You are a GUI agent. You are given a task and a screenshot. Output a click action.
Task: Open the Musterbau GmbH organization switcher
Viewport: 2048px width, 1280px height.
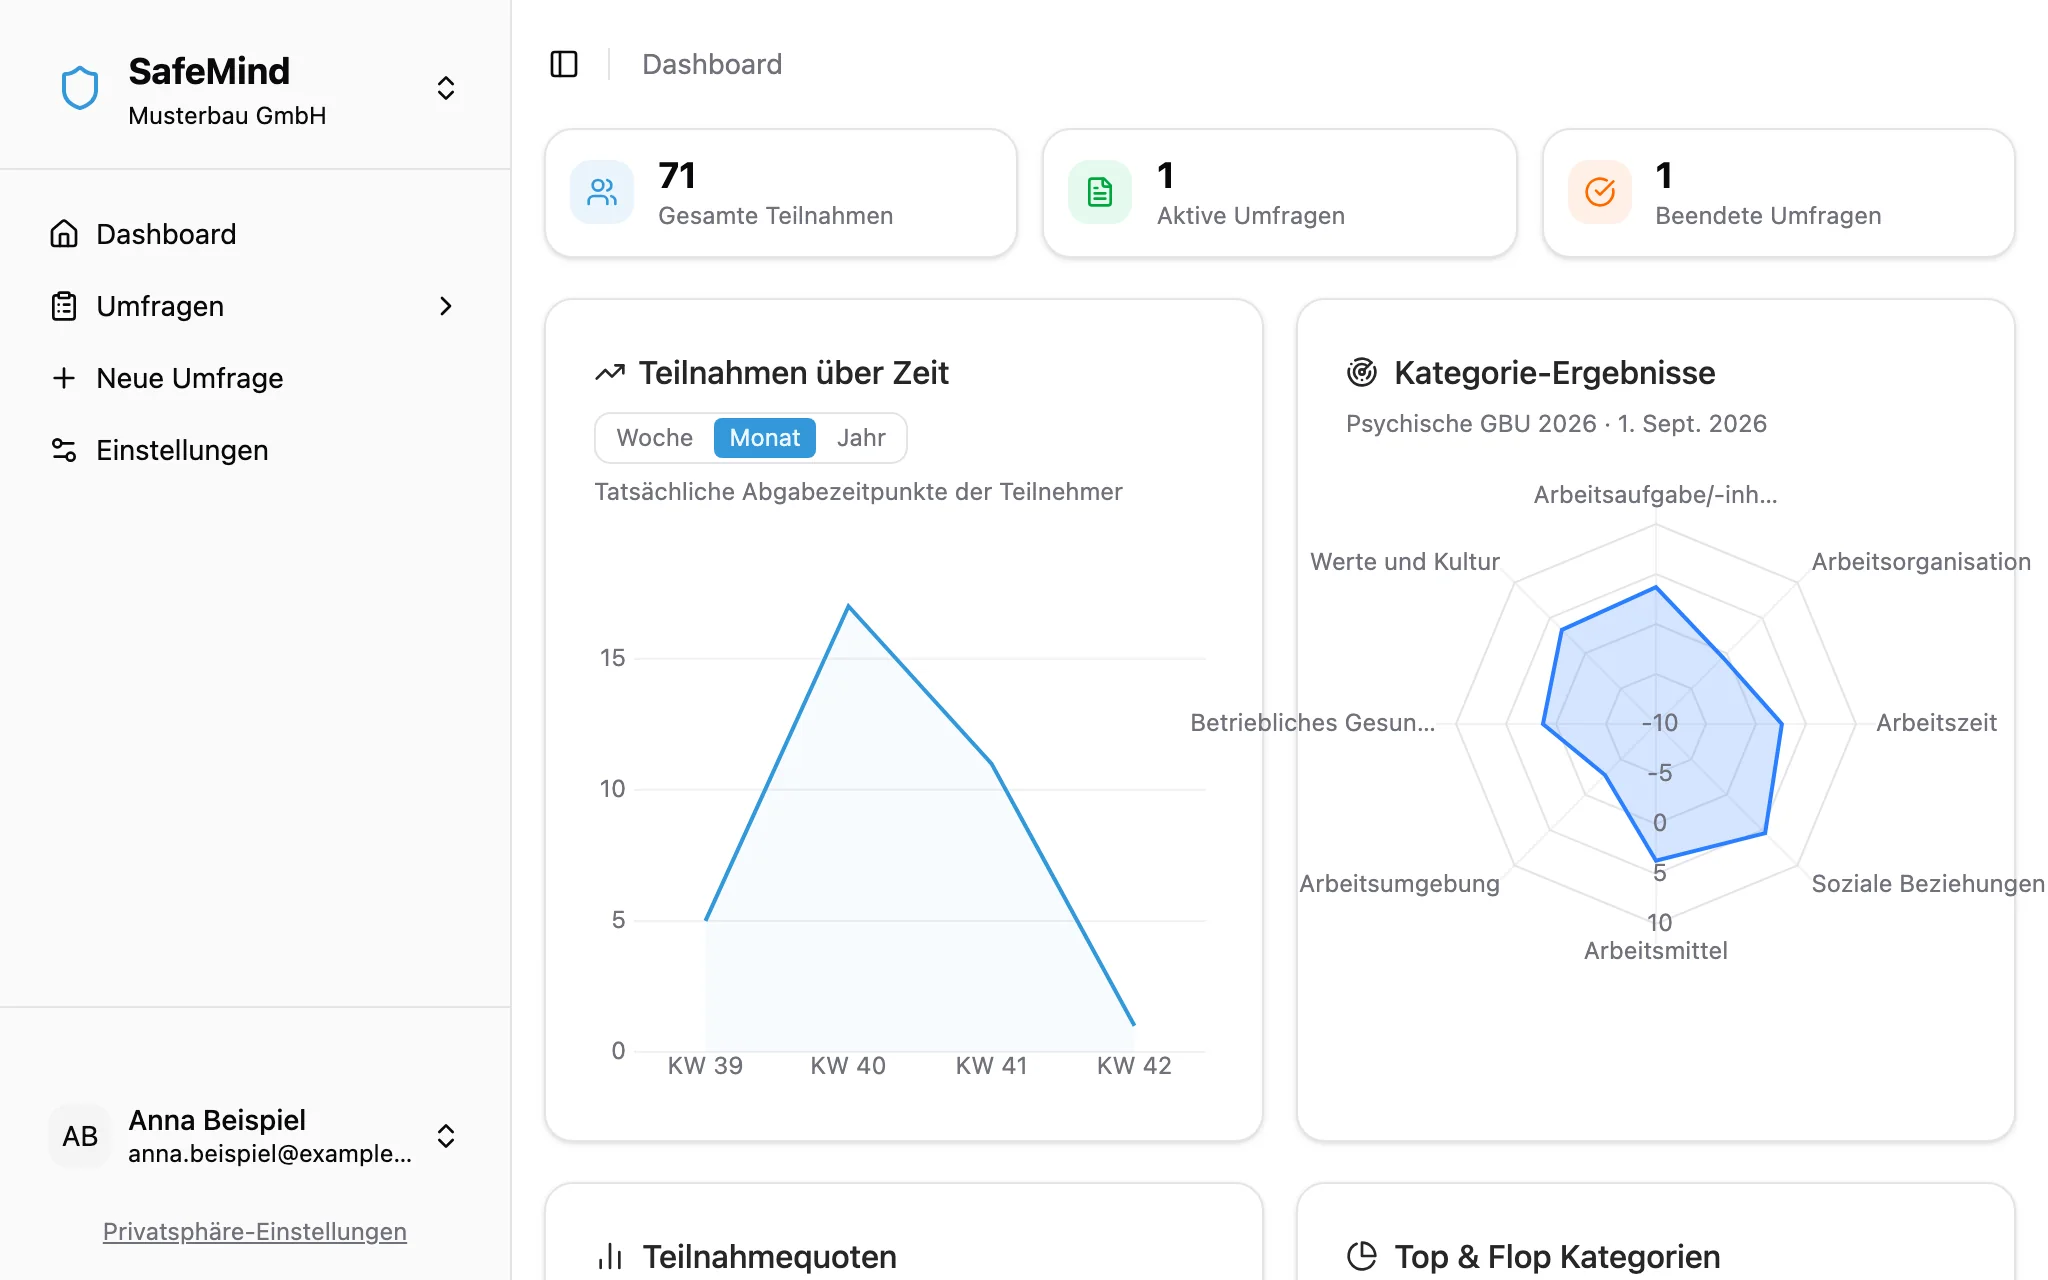[x=446, y=88]
